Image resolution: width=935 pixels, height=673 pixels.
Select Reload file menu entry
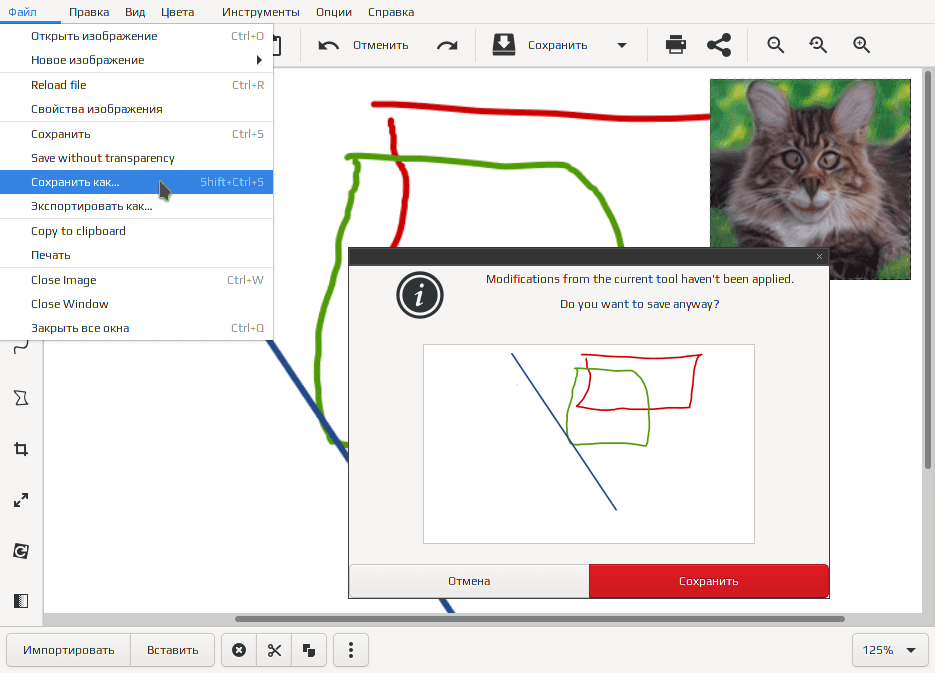[x=137, y=85]
